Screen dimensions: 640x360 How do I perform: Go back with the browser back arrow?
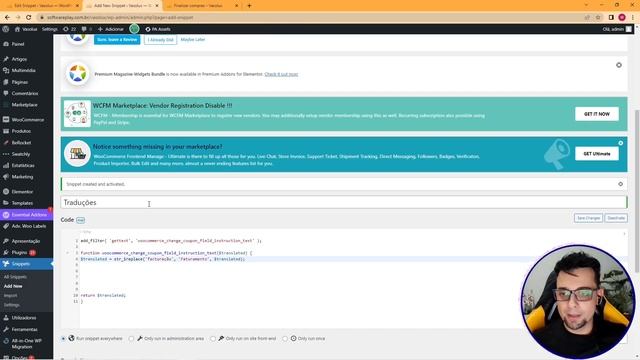click(7, 18)
